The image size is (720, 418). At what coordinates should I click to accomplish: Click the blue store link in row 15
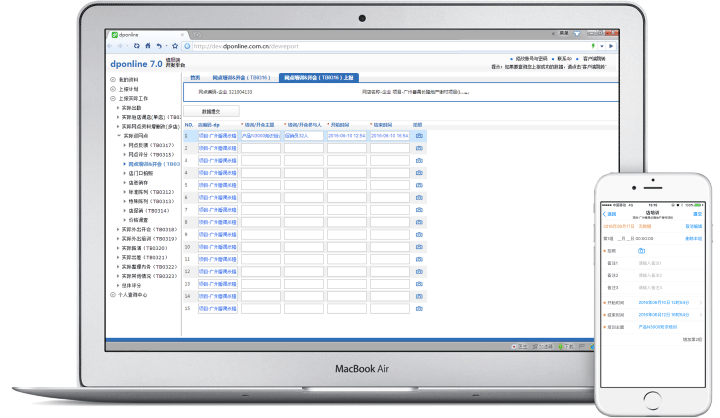[x=218, y=309]
